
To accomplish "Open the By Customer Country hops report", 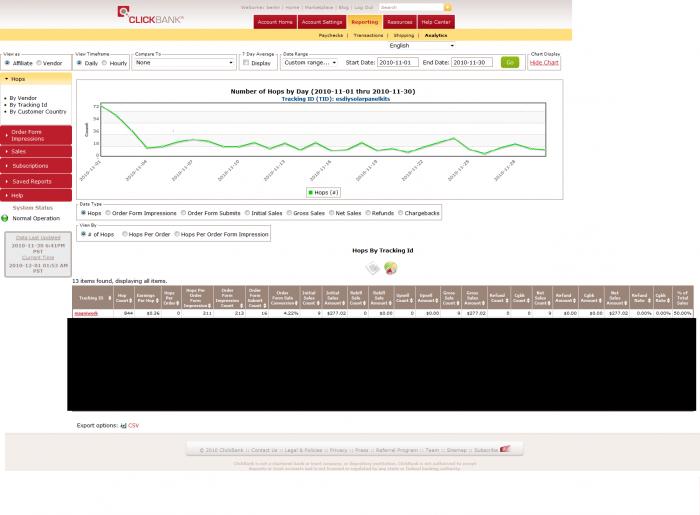I will pos(38,112).
